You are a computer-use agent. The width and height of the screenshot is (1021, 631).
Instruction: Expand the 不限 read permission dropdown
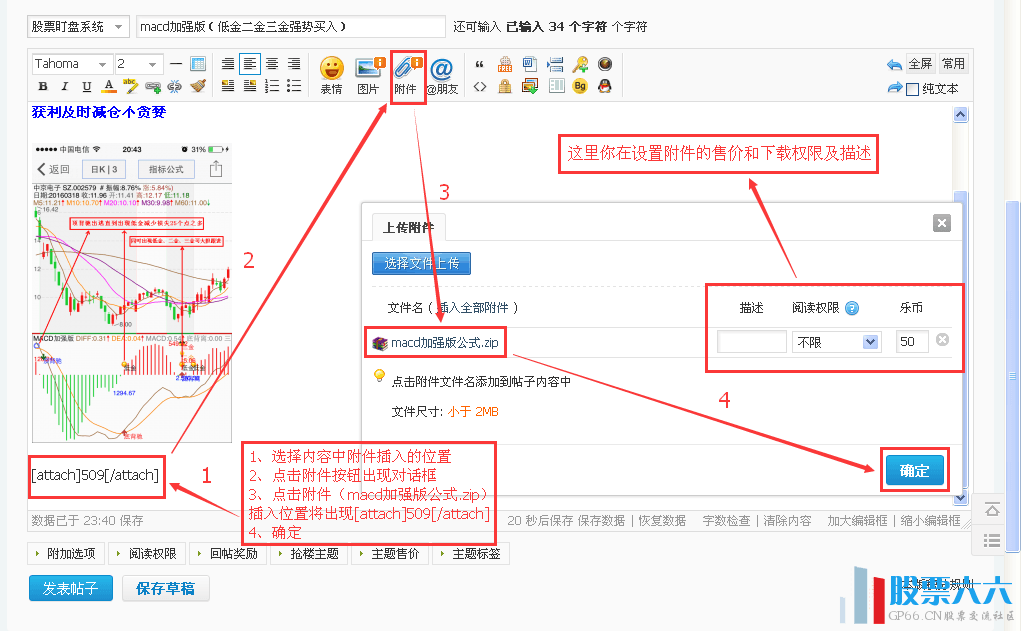click(x=836, y=342)
